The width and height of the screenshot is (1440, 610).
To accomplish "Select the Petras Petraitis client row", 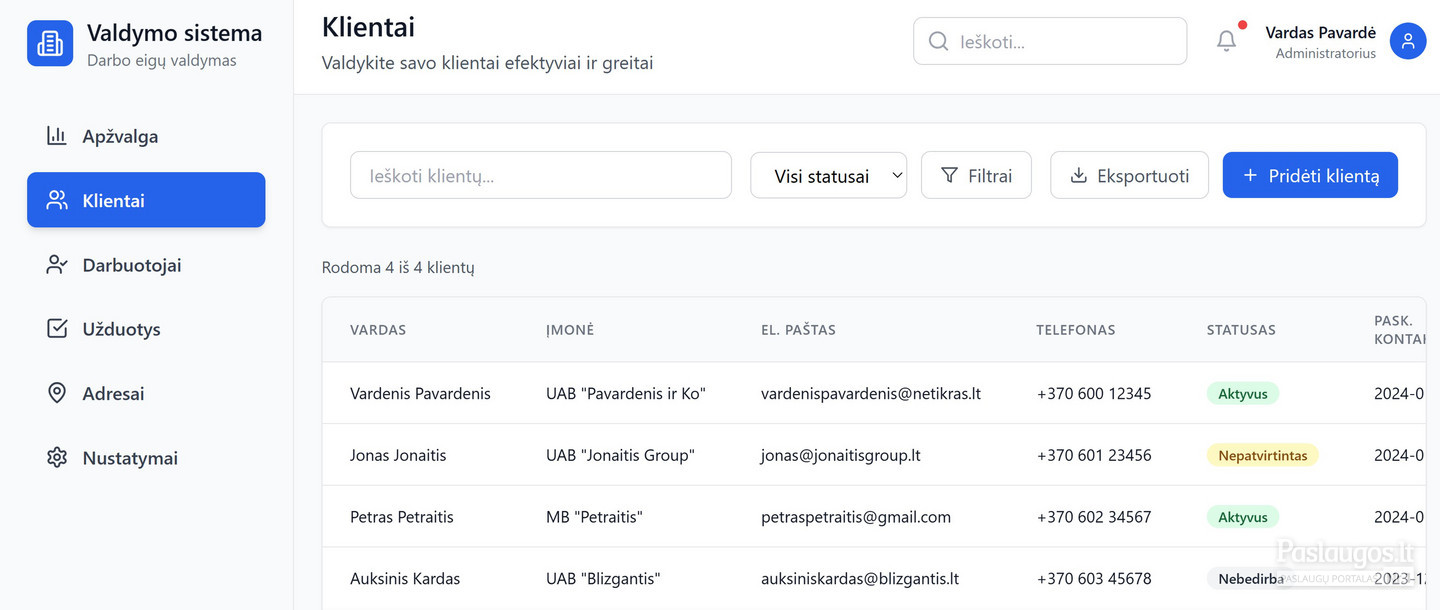I will pyautogui.click(x=874, y=517).
